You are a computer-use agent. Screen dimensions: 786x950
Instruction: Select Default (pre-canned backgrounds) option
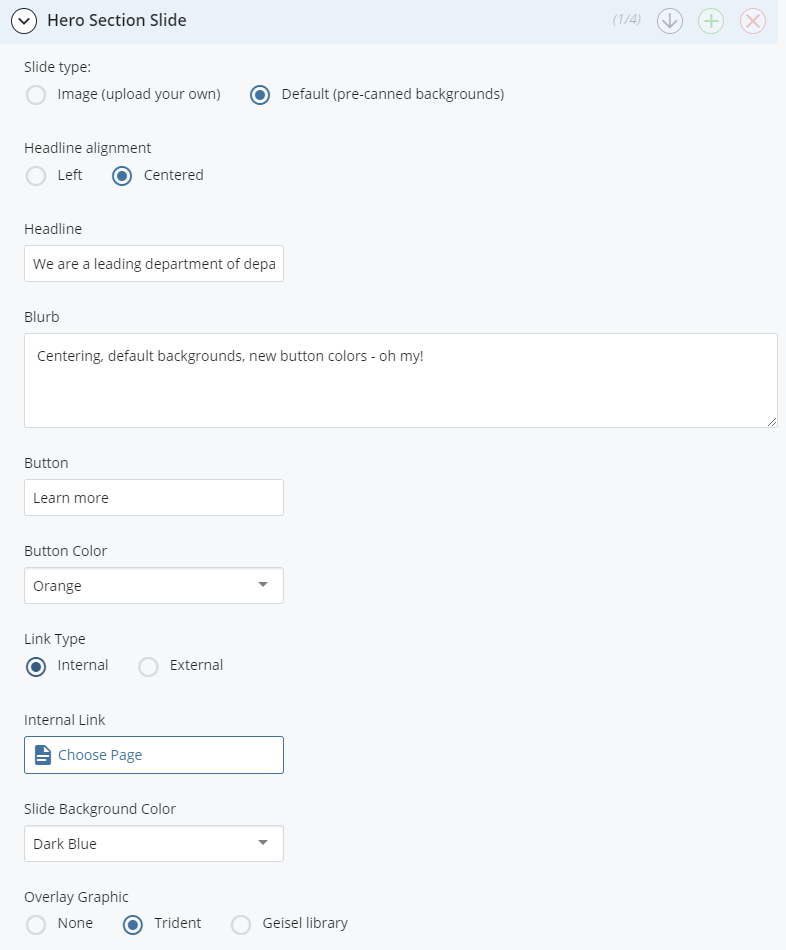[260, 95]
